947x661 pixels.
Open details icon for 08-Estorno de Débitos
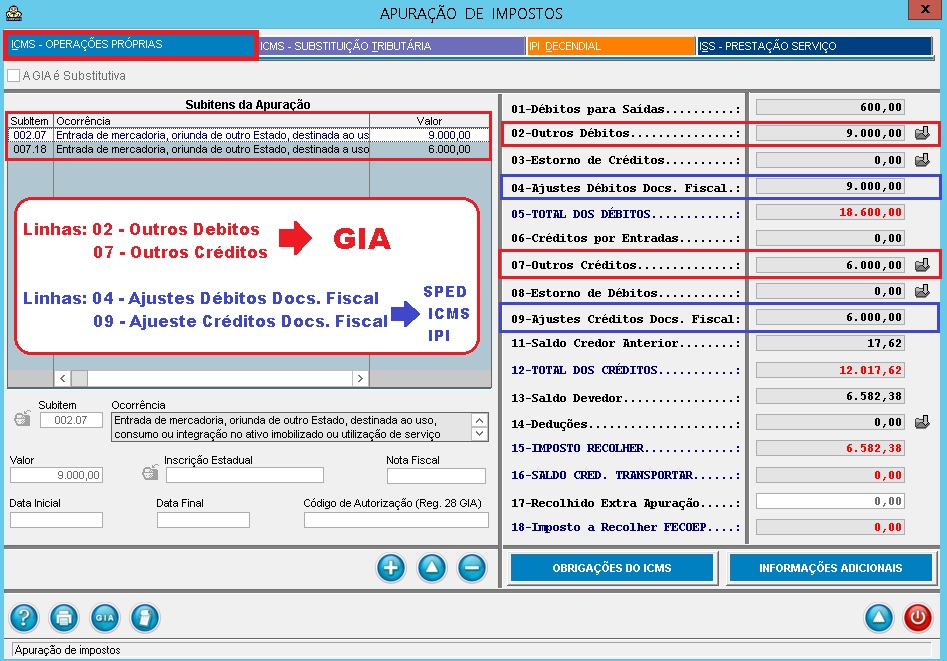[922, 291]
